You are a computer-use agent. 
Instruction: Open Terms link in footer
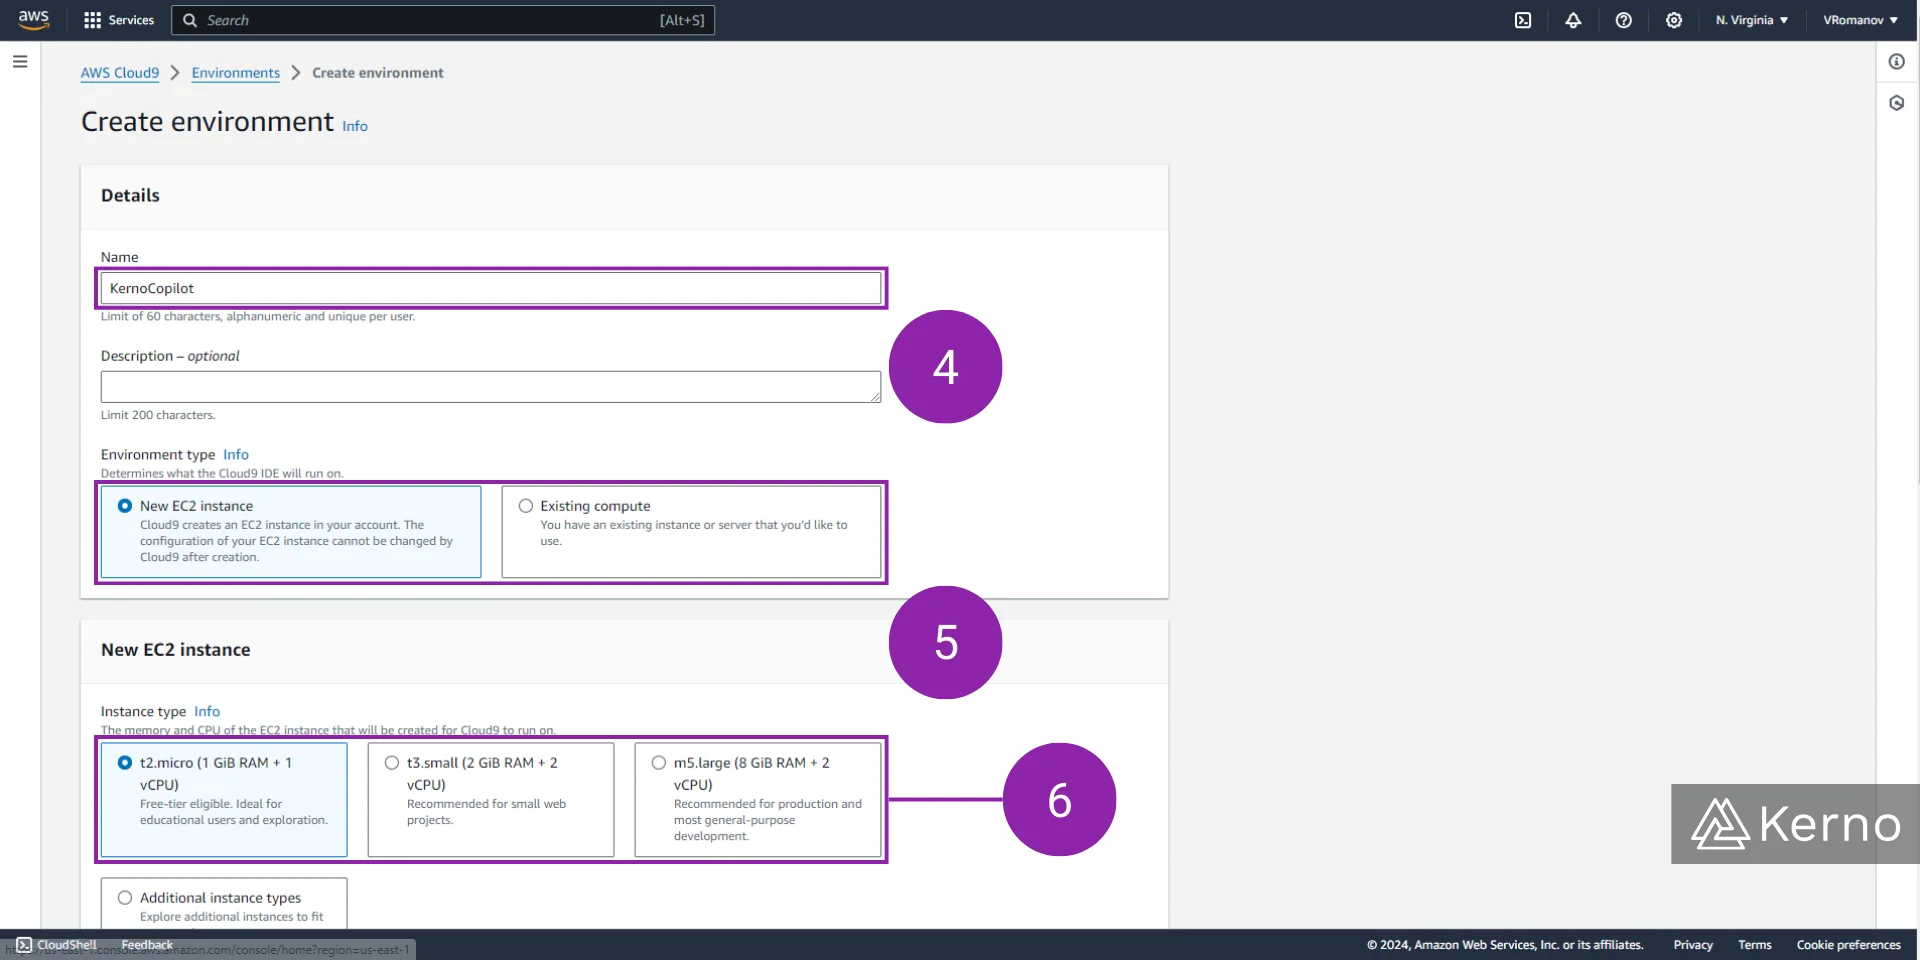click(x=1755, y=945)
